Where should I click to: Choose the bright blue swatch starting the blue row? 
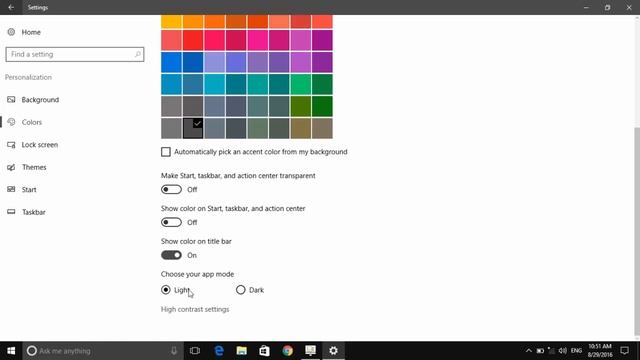coord(171,62)
